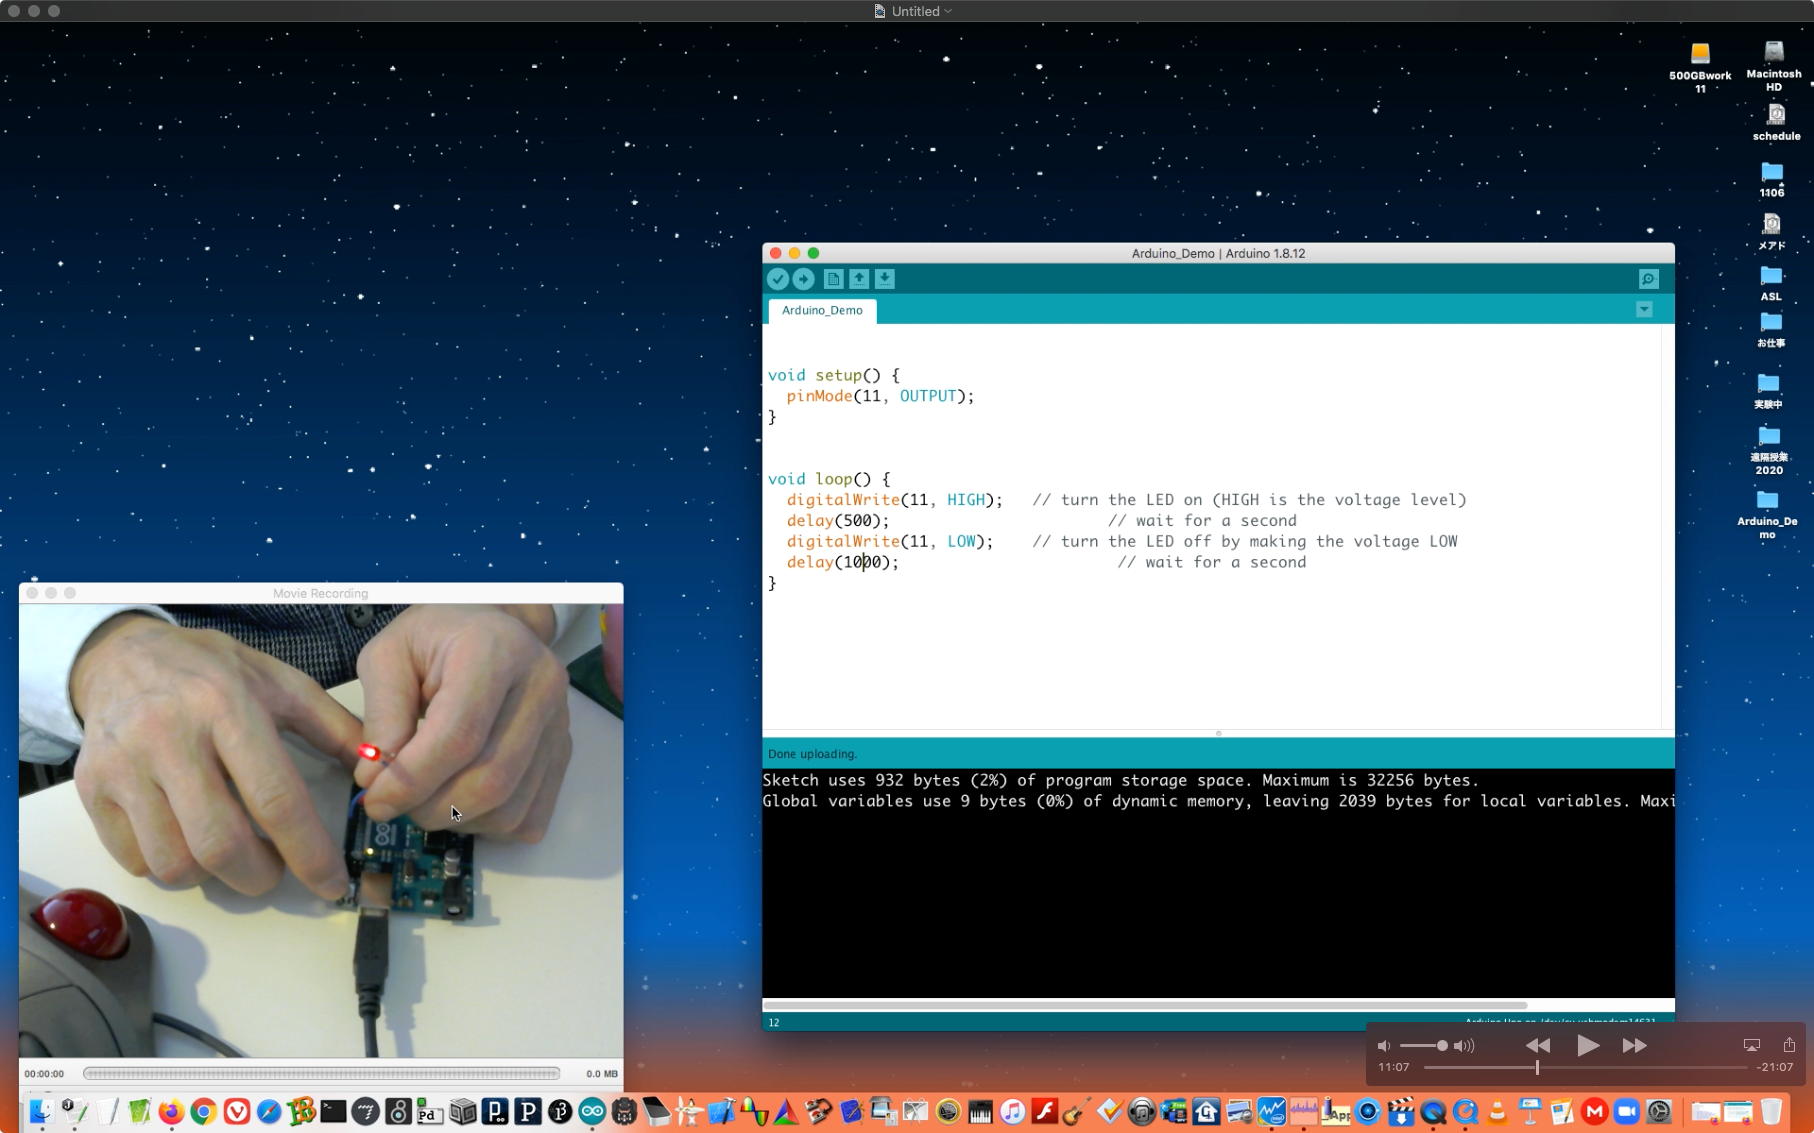Click the horizontal scrollbar of the console
Screen dimensions: 1814x1133
(x=1145, y=1005)
